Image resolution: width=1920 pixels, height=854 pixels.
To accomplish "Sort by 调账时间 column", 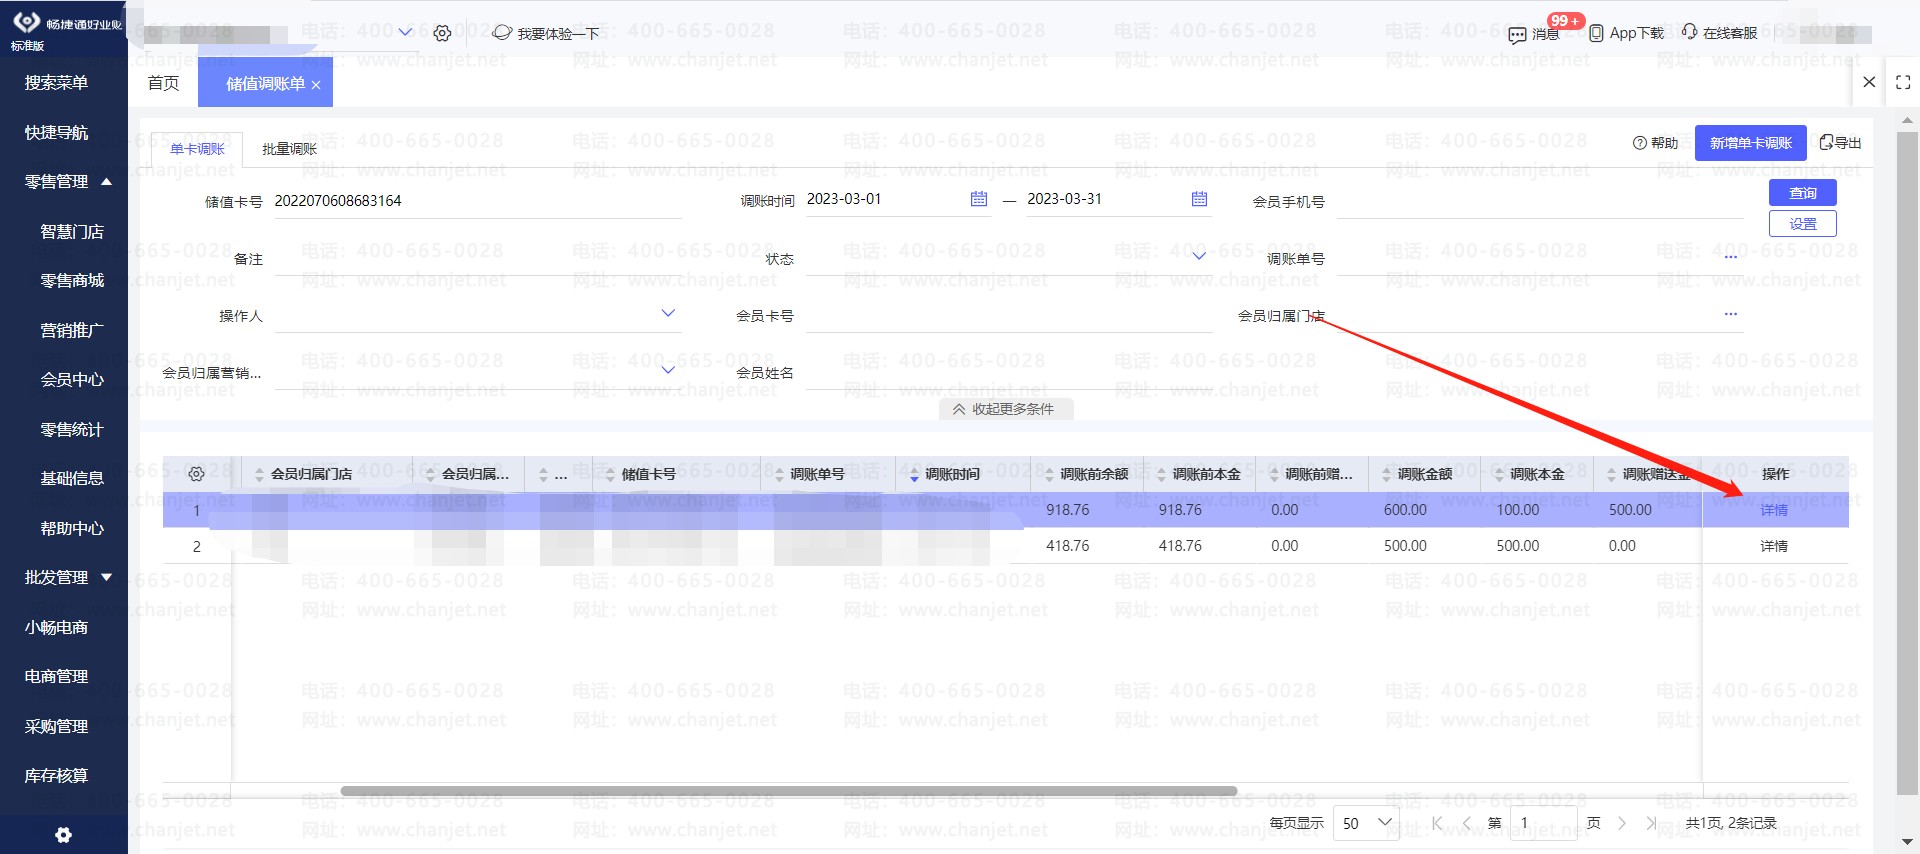I will (x=914, y=475).
